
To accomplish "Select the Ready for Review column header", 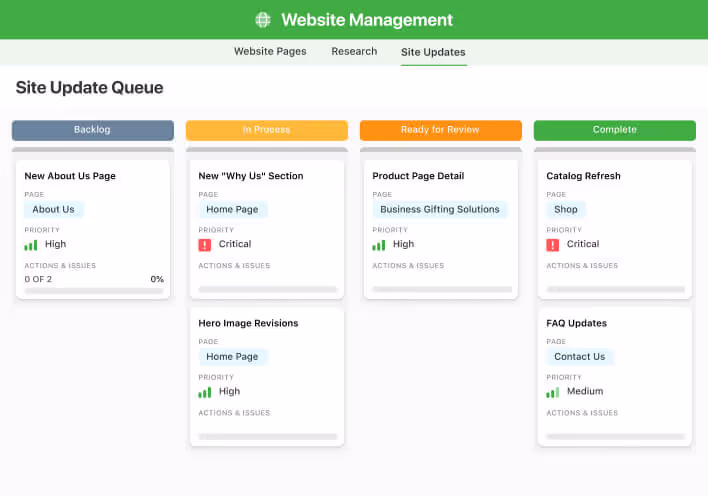I will tap(440, 130).
